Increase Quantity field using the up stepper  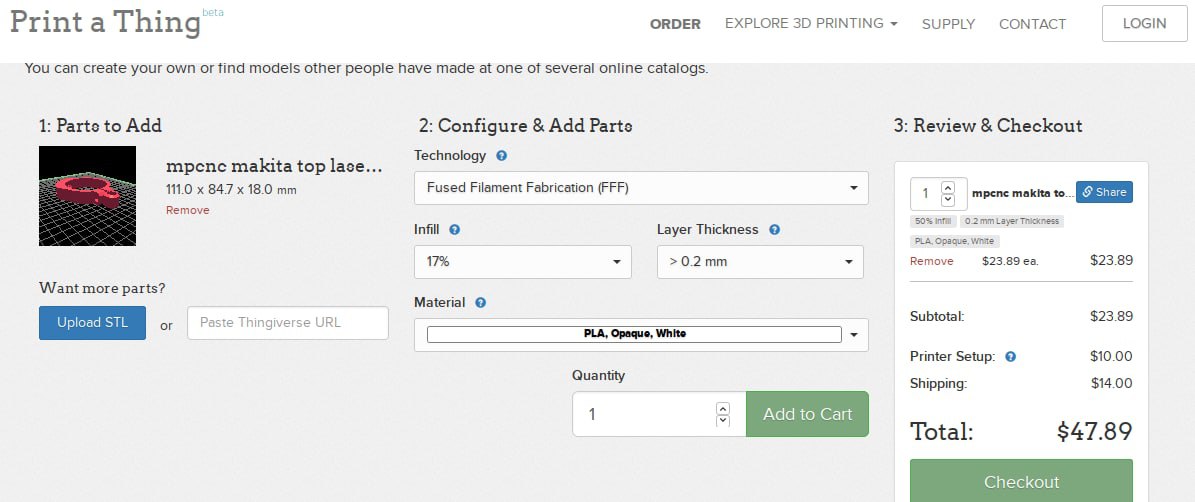[723, 408]
